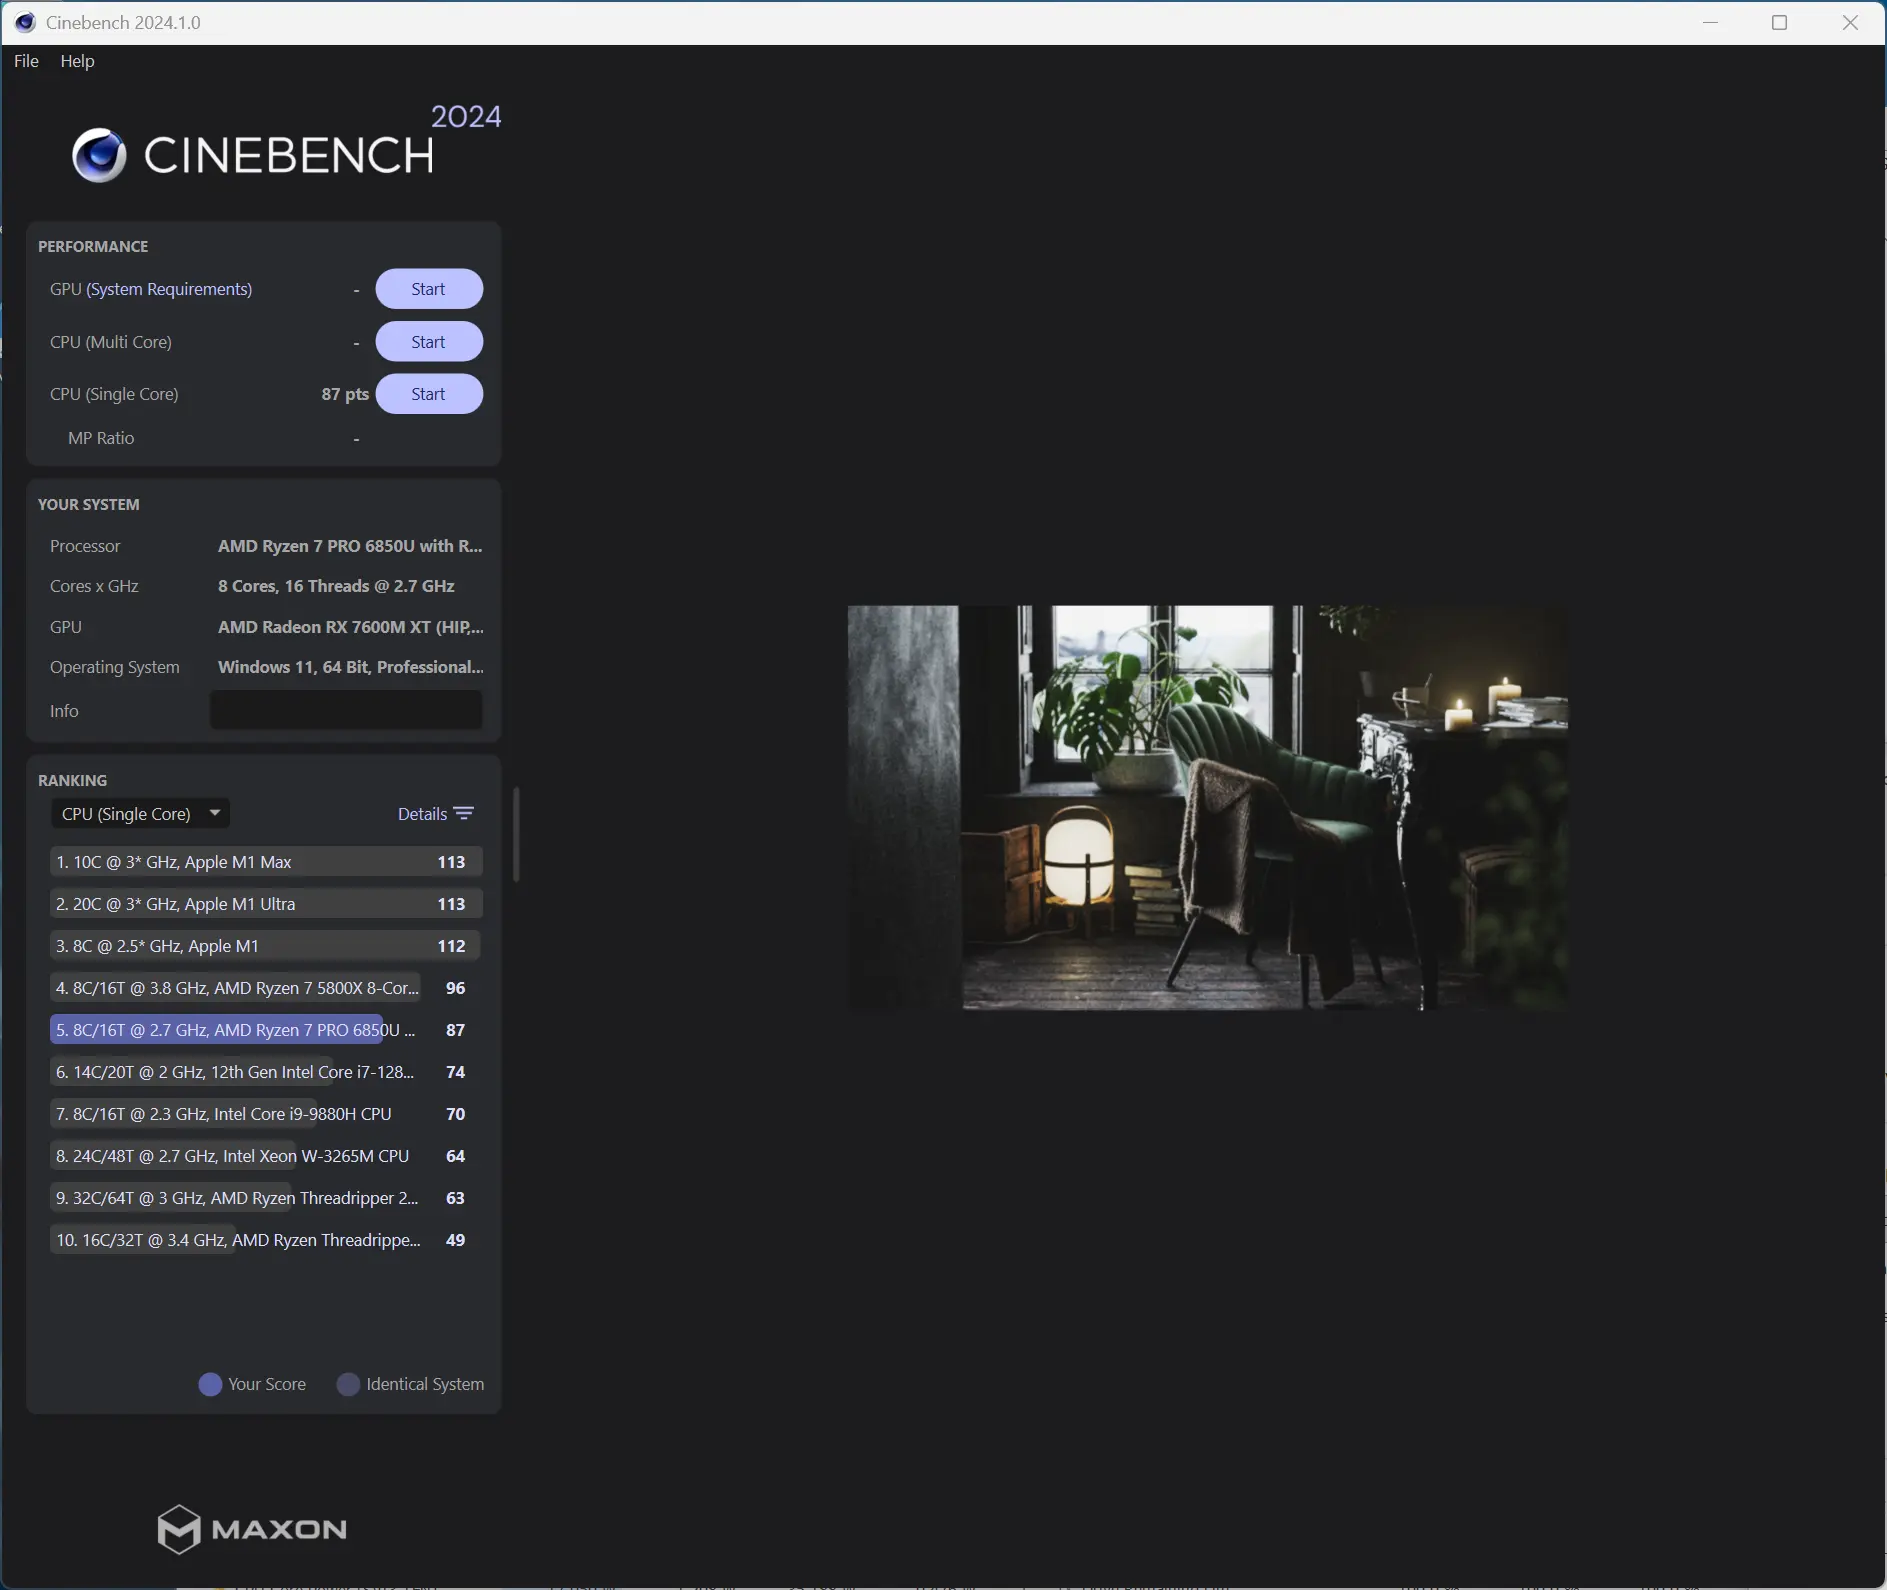Screen dimensions: 1887x1590
Task: Select the 8C Apple M1 ranking entry
Action: click(266, 946)
